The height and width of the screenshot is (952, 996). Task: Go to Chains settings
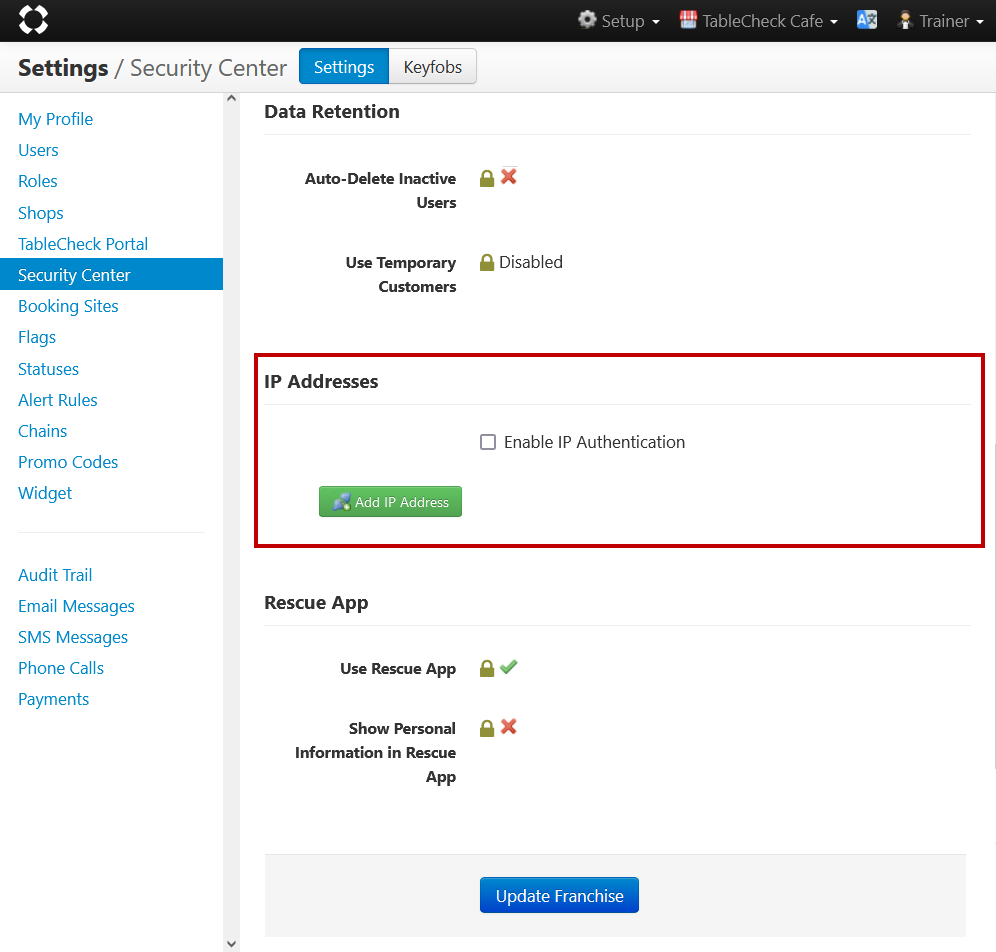click(43, 431)
